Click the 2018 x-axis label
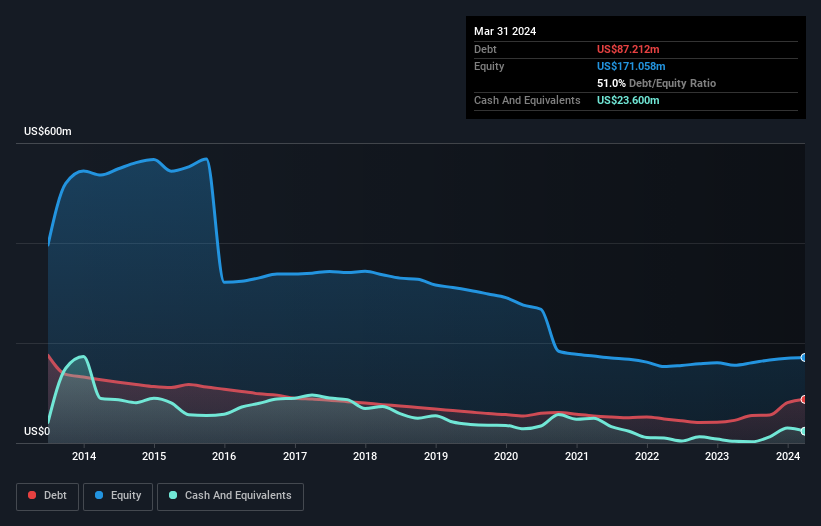The width and height of the screenshot is (821, 526). (x=365, y=456)
